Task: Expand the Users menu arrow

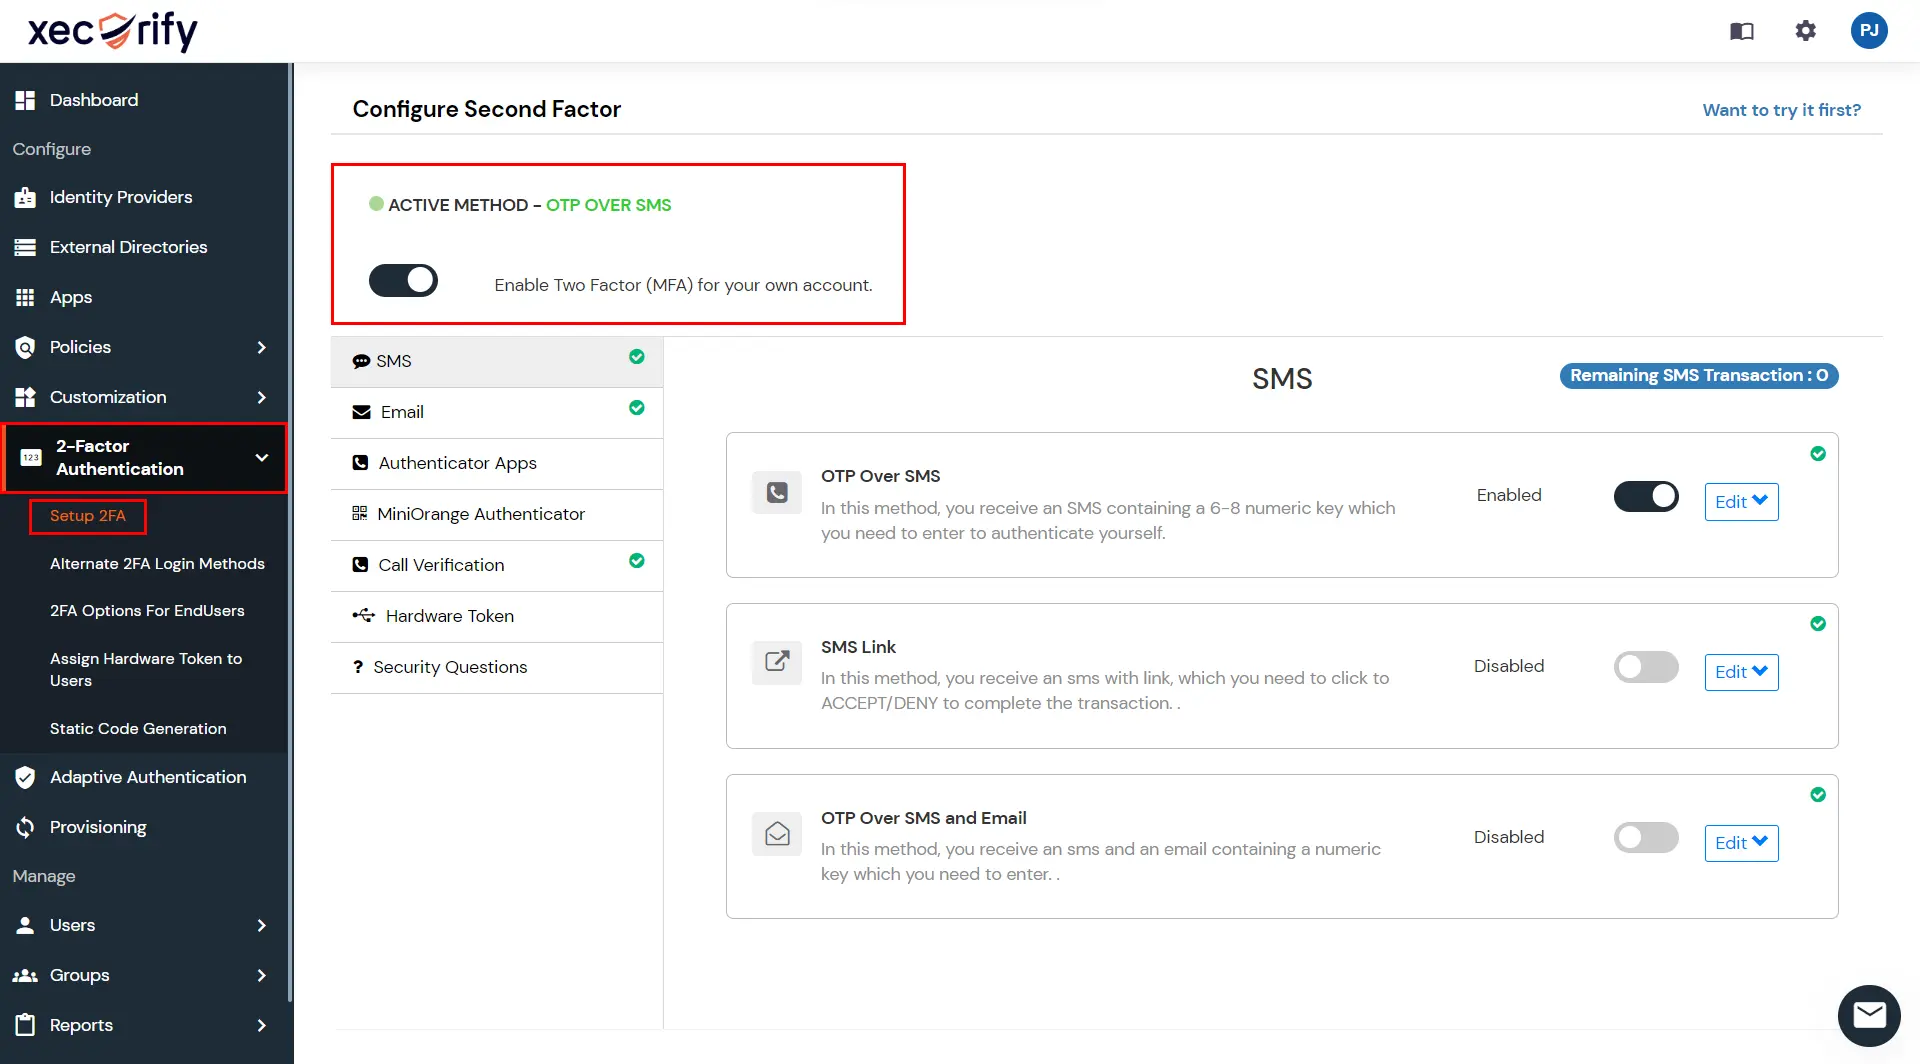Action: [262, 925]
